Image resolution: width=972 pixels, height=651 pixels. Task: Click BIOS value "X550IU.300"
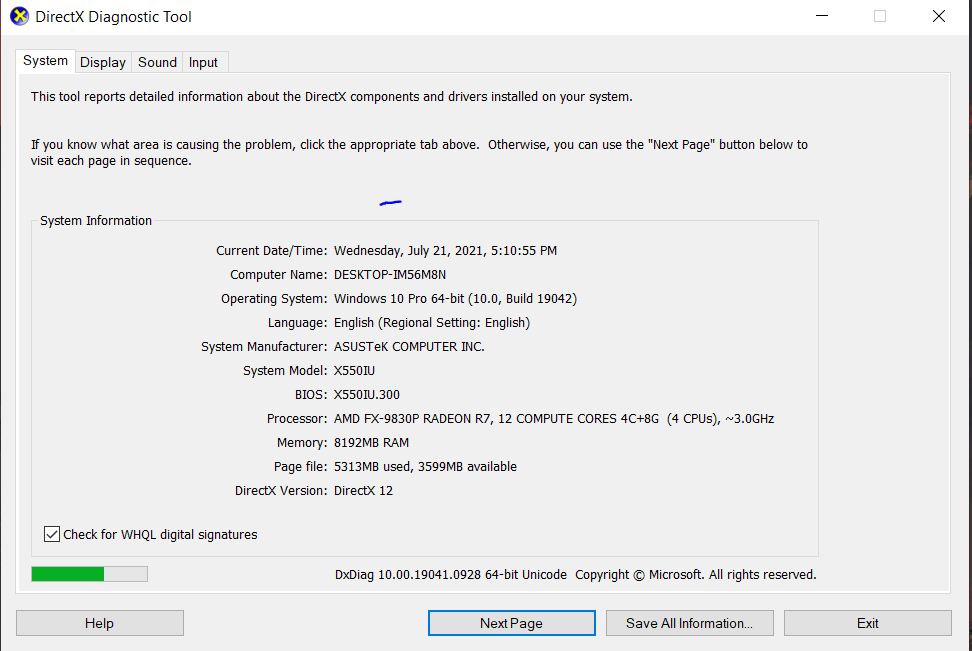tap(366, 394)
